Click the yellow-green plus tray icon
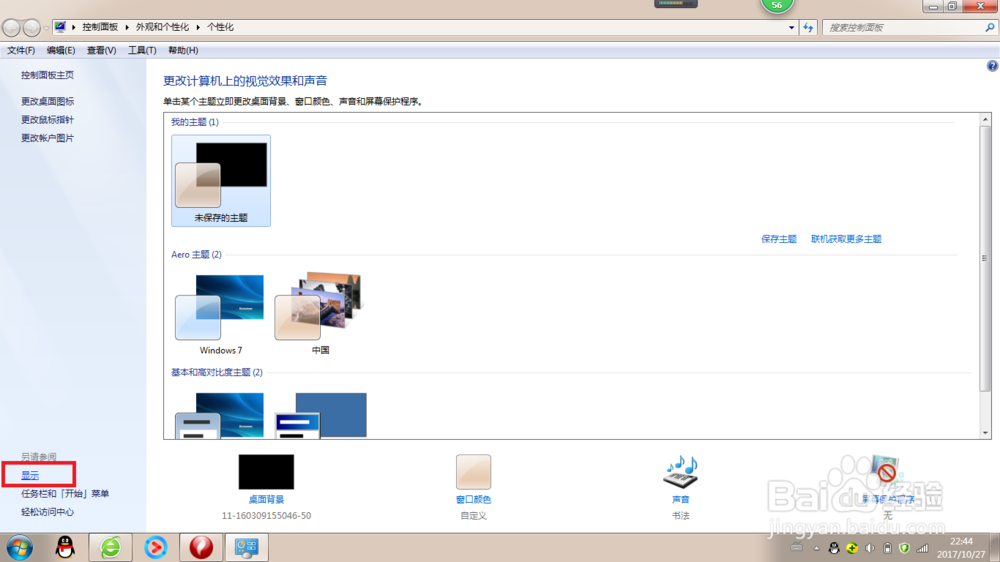The image size is (1000, 562). pos(852,548)
